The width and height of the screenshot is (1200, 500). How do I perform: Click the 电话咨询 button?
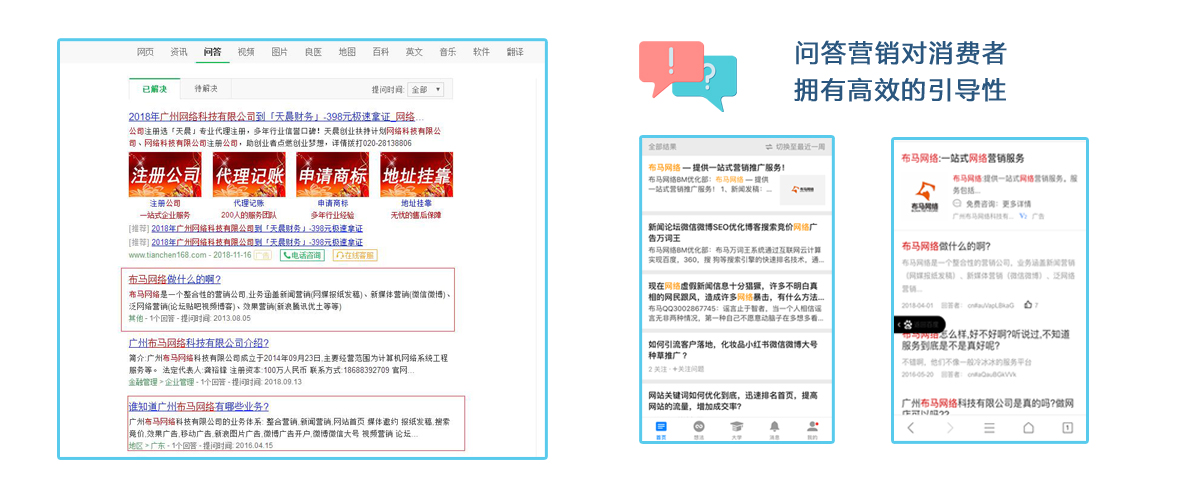(x=301, y=256)
